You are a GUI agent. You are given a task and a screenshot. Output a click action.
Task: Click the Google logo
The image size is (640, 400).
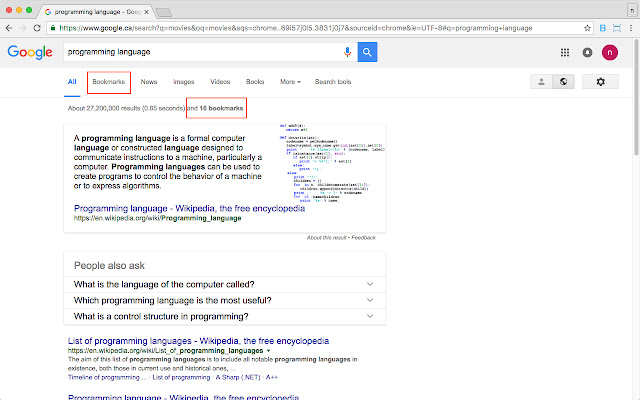tap(30, 52)
